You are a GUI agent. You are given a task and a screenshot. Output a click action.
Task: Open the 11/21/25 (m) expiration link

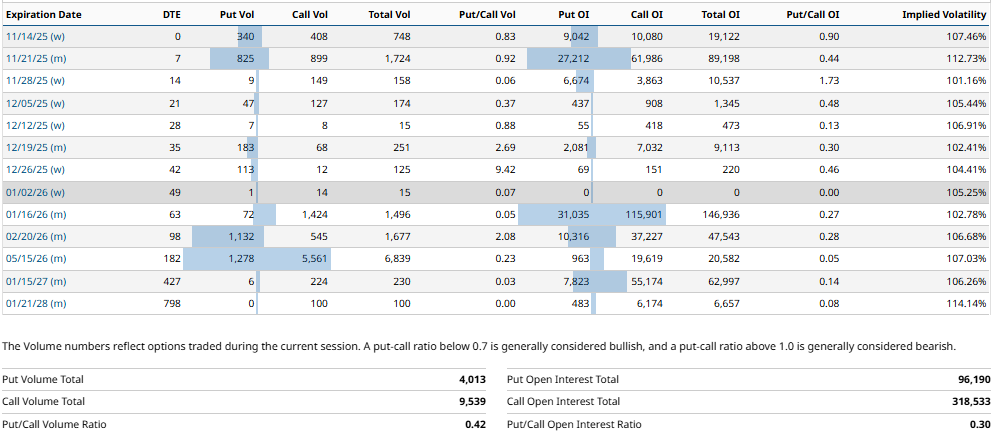(36, 59)
